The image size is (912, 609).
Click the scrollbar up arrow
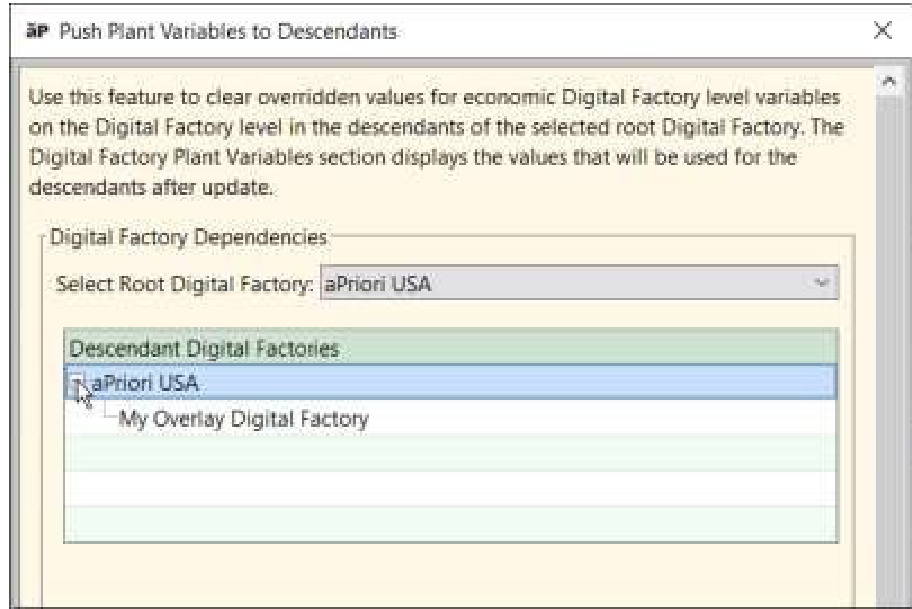click(x=888, y=78)
